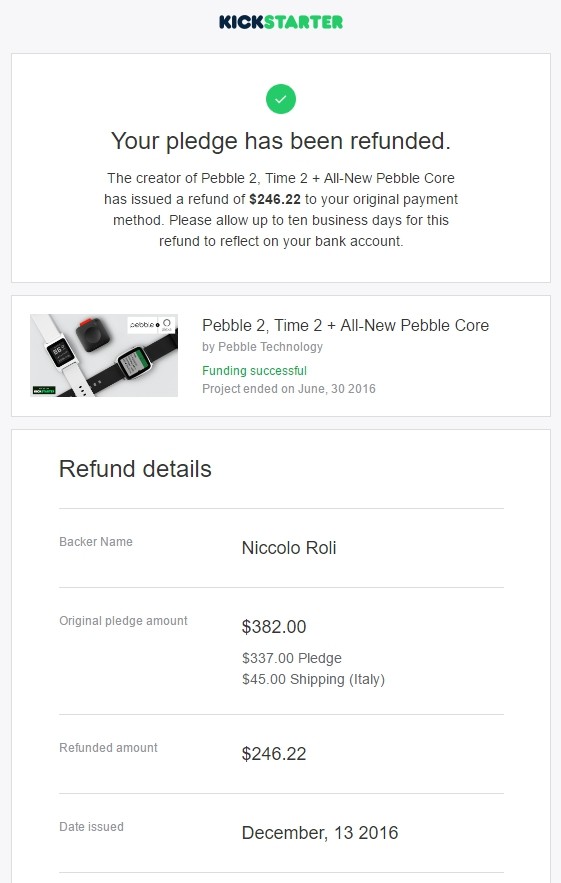Click the Project ended on June 30 text
The width and height of the screenshot is (561, 883).
289,389
